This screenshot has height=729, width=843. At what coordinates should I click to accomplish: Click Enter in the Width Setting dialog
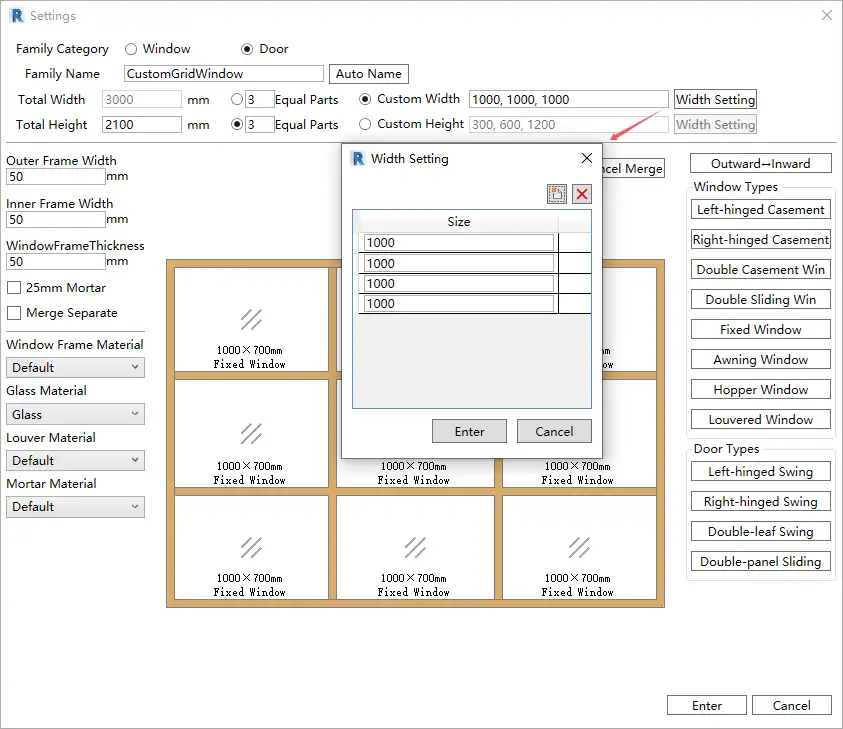point(469,431)
